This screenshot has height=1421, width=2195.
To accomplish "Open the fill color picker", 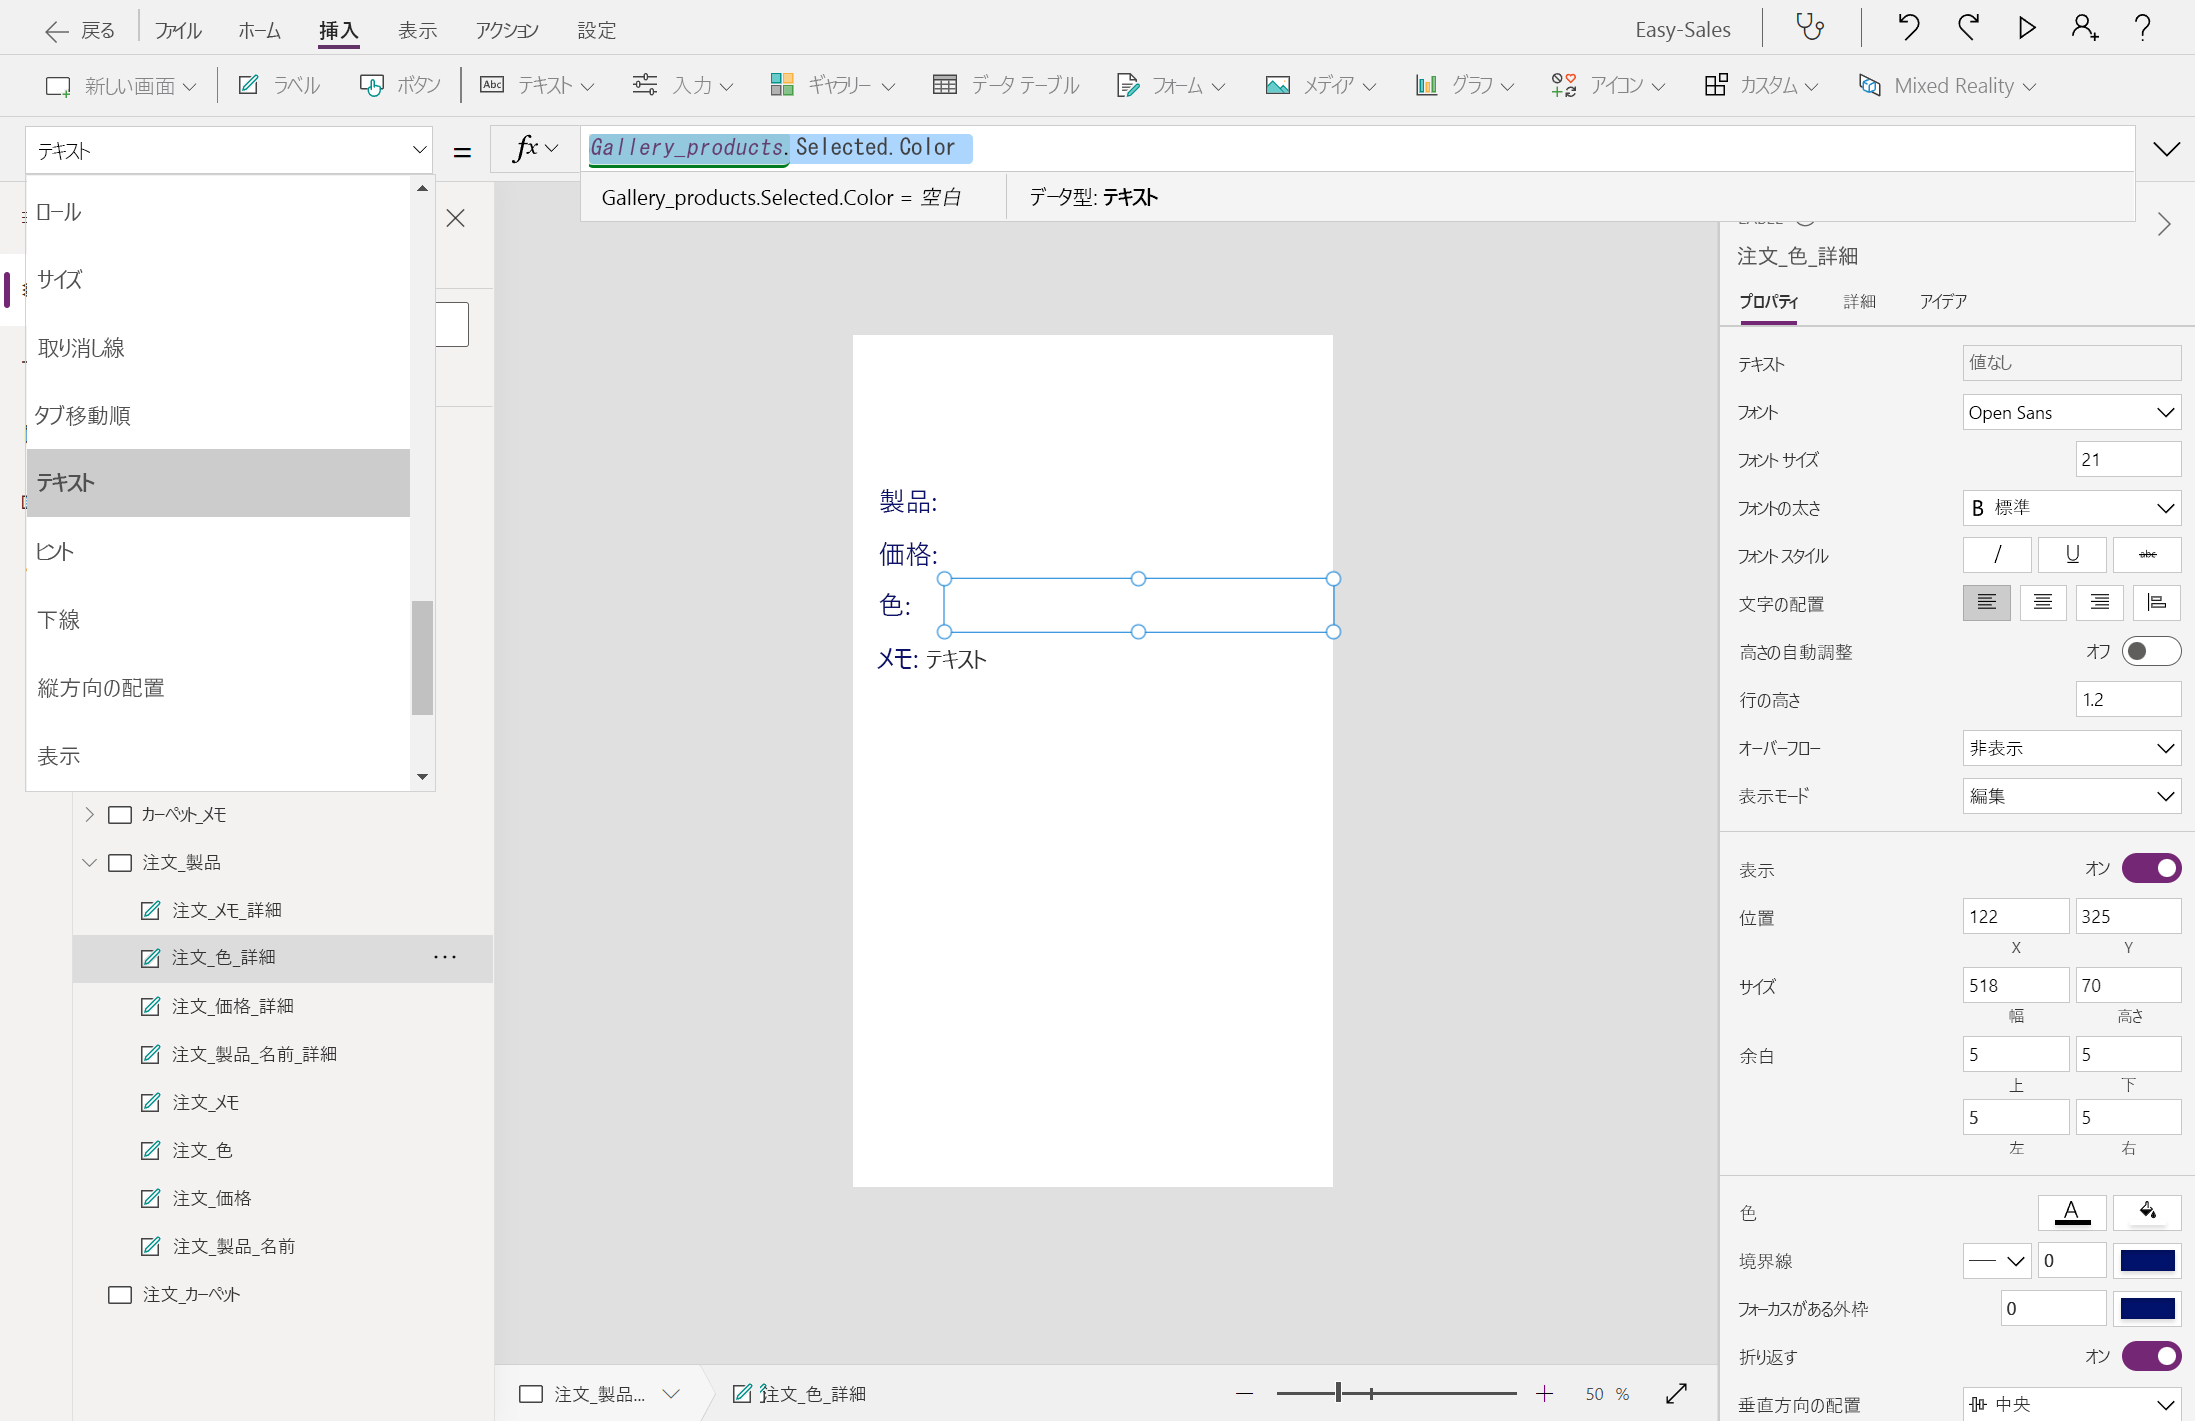I will pos(2147,1212).
